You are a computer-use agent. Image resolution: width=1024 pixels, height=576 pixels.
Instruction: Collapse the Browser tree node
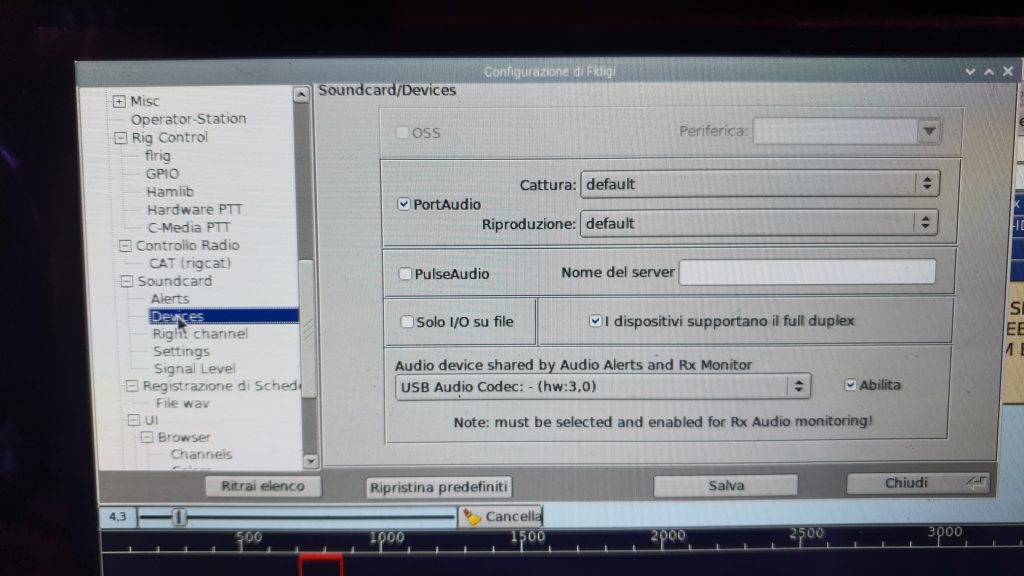(147, 437)
